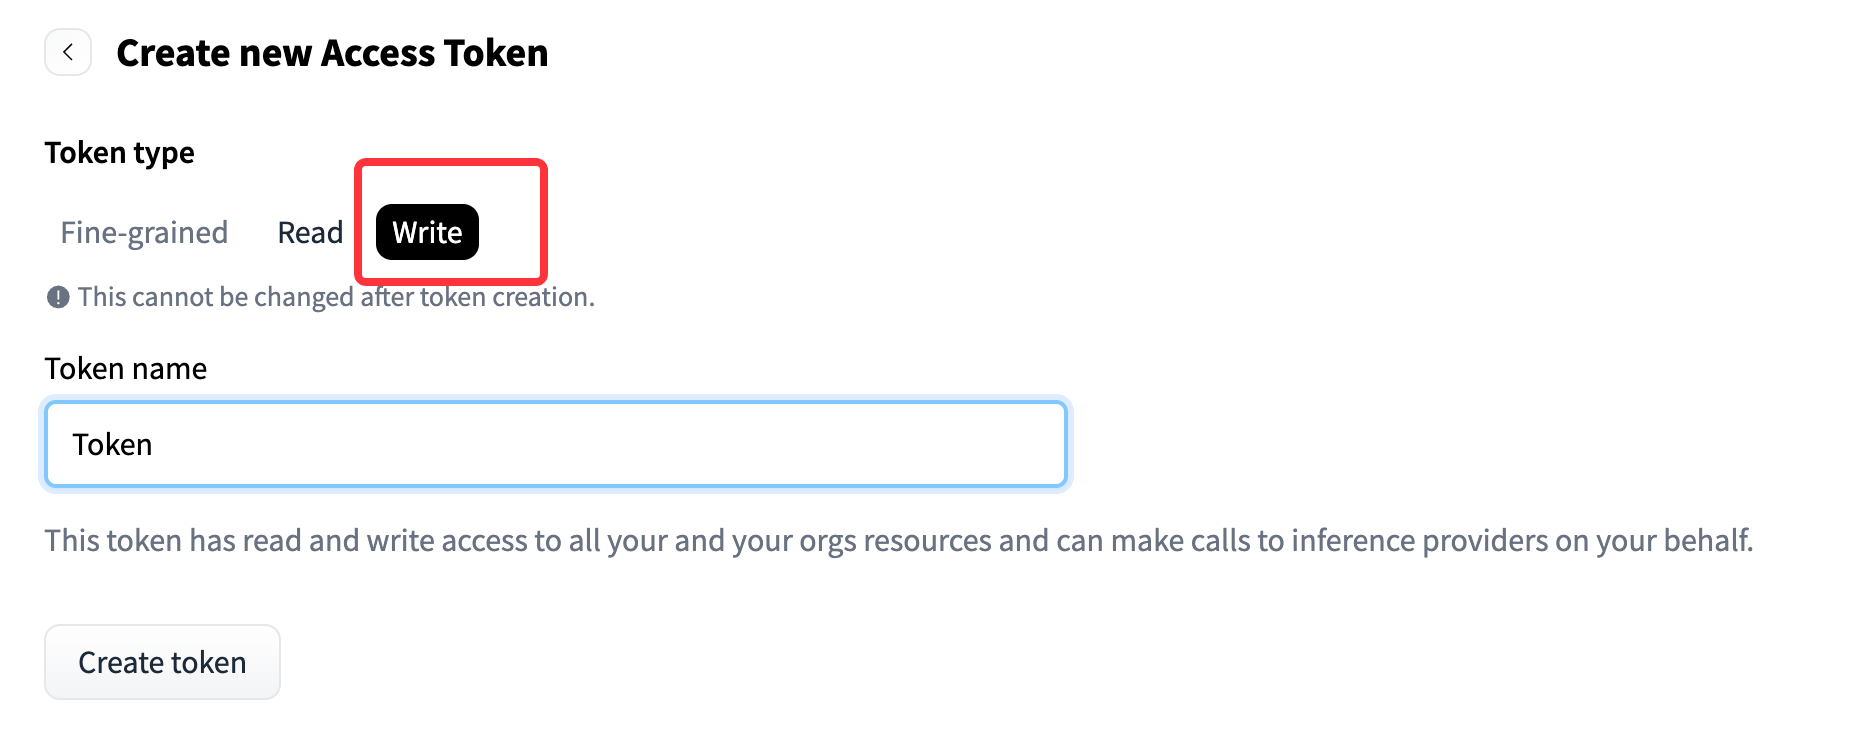The width and height of the screenshot is (1864, 742).
Task: Click inside the blue-outlined name textbox
Action: (x=556, y=445)
